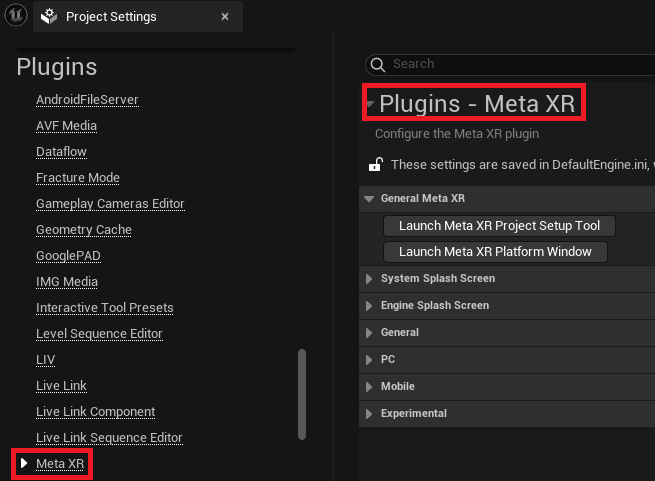Close the Project Settings tab
This screenshot has width=655, height=481.
(x=225, y=17)
